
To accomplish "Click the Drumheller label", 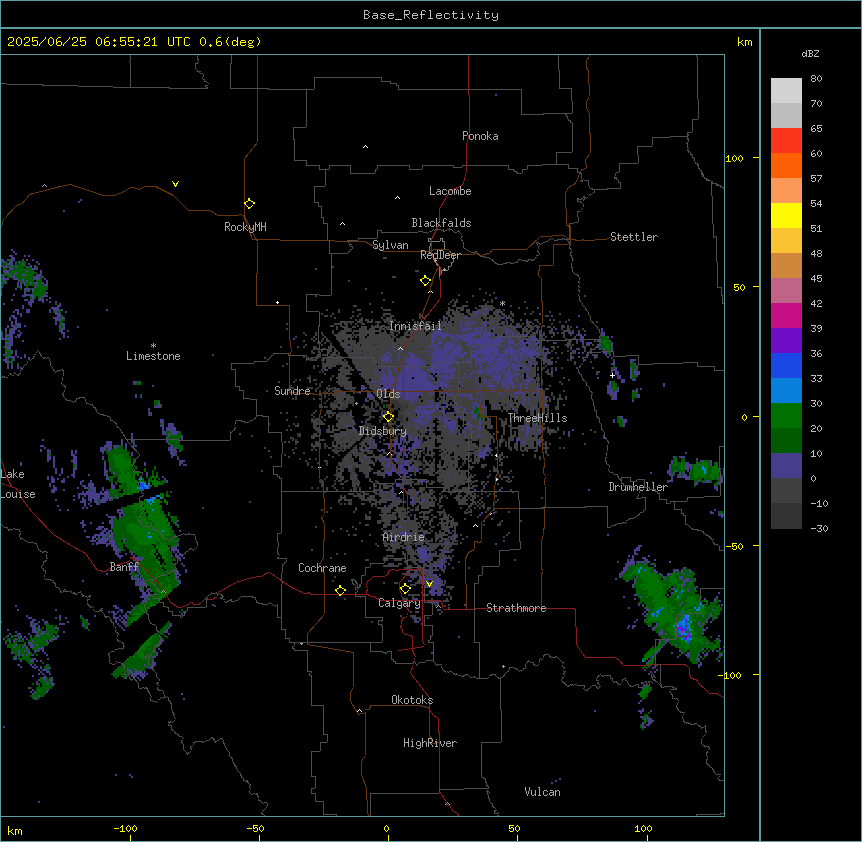I will tap(638, 487).
